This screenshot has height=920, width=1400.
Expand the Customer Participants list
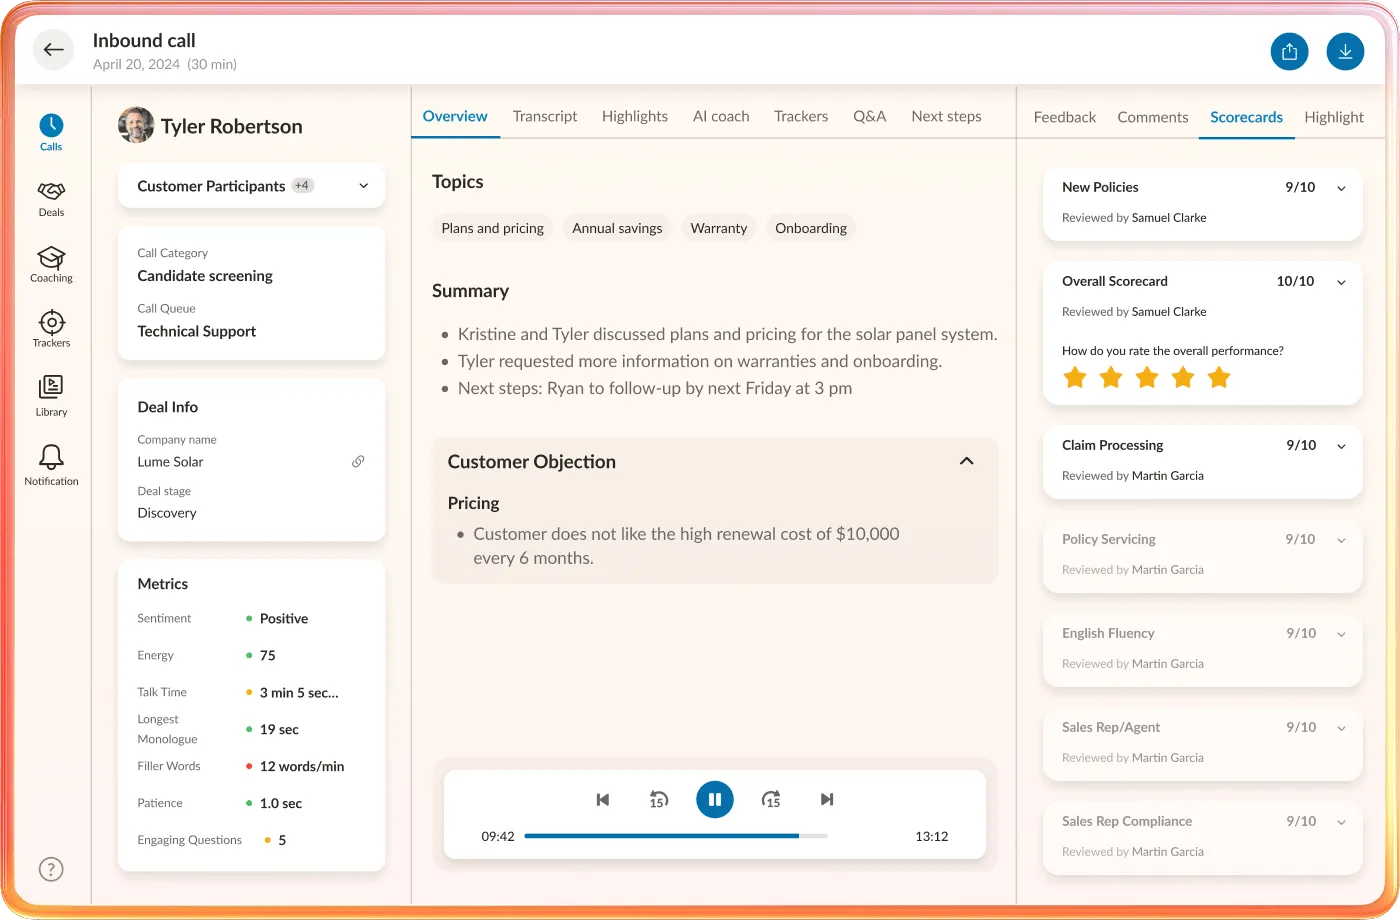click(362, 186)
